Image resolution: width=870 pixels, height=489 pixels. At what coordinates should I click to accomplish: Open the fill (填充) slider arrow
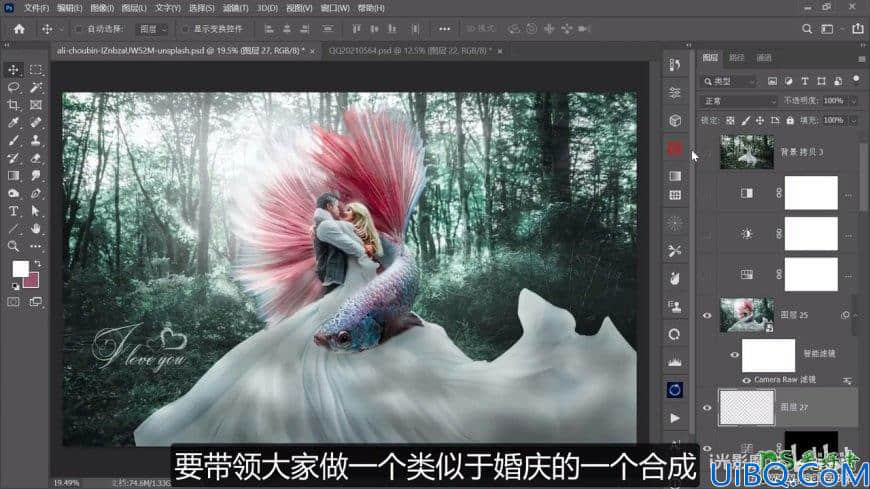click(854, 120)
